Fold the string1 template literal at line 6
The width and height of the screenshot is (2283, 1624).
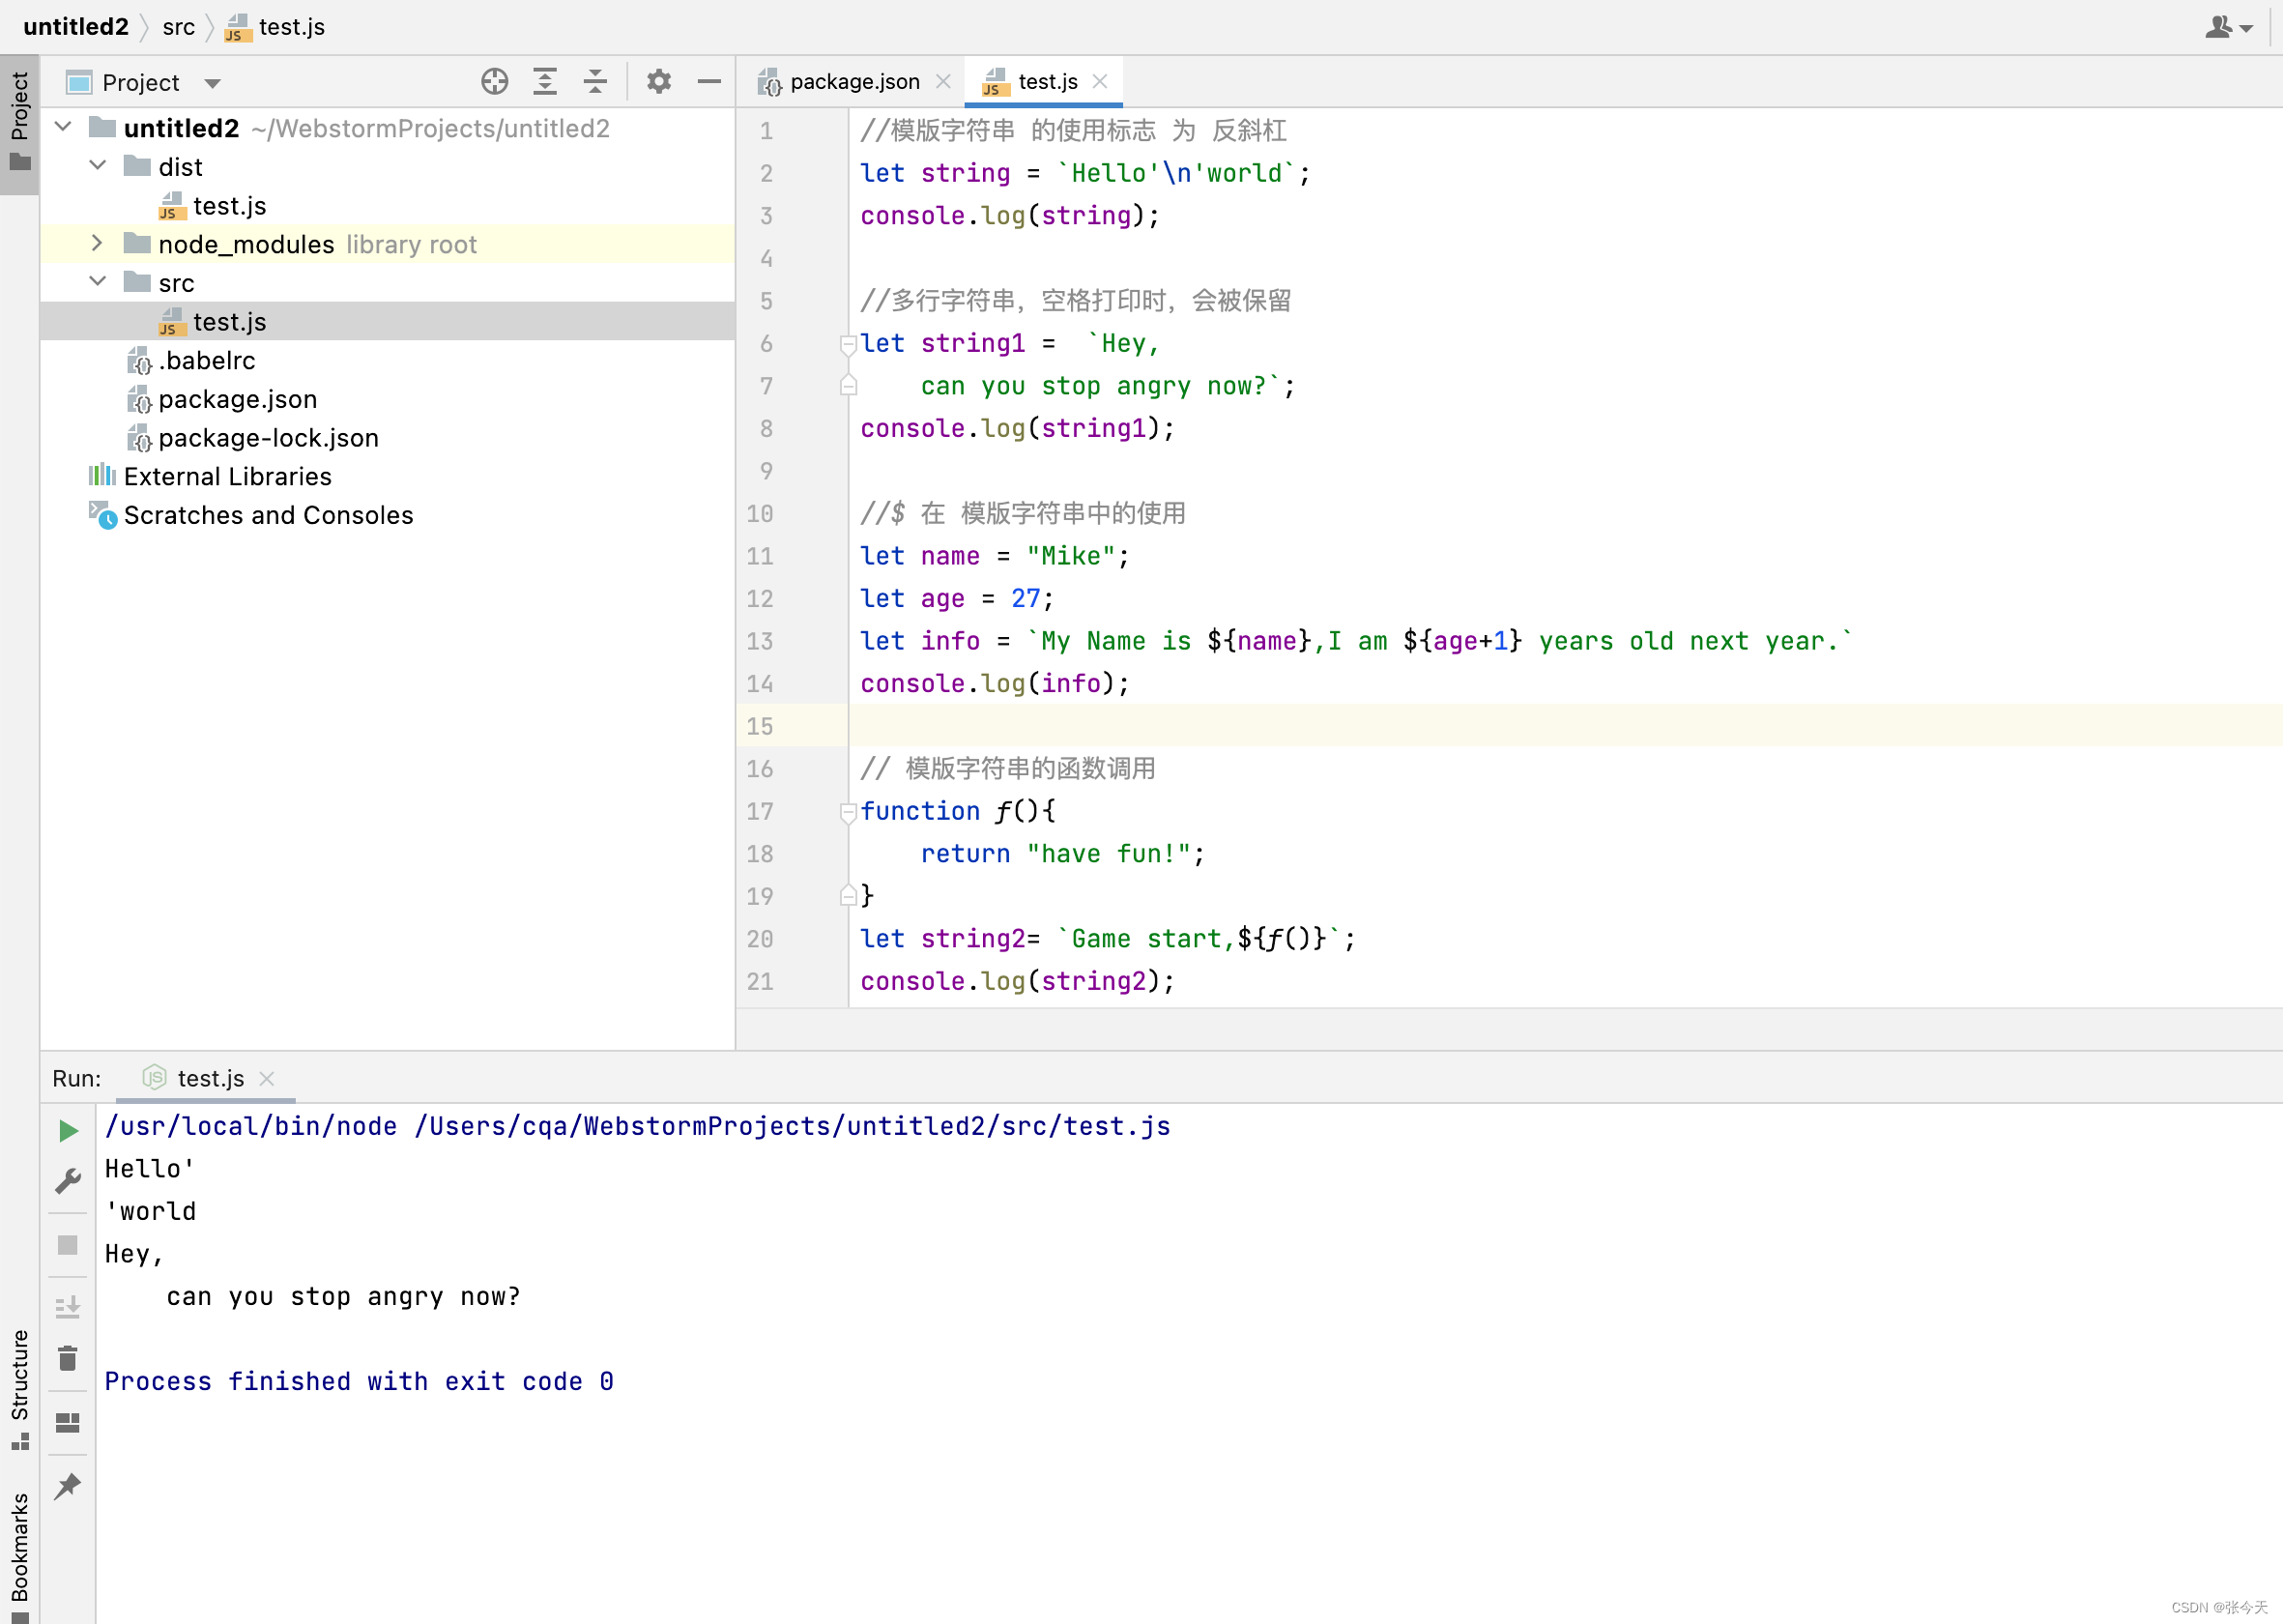[x=848, y=344]
